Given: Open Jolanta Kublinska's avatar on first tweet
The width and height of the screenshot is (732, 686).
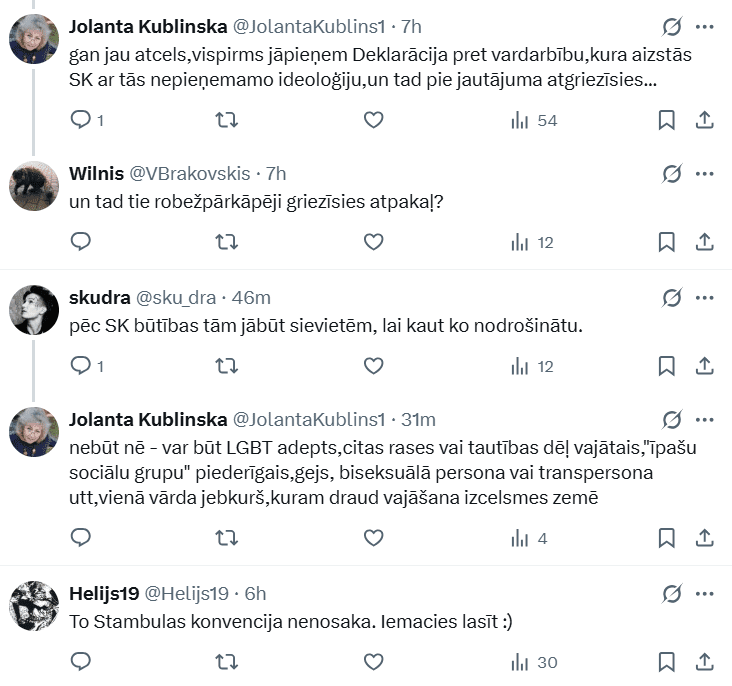Looking at the screenshot, I should coord(34,39).
